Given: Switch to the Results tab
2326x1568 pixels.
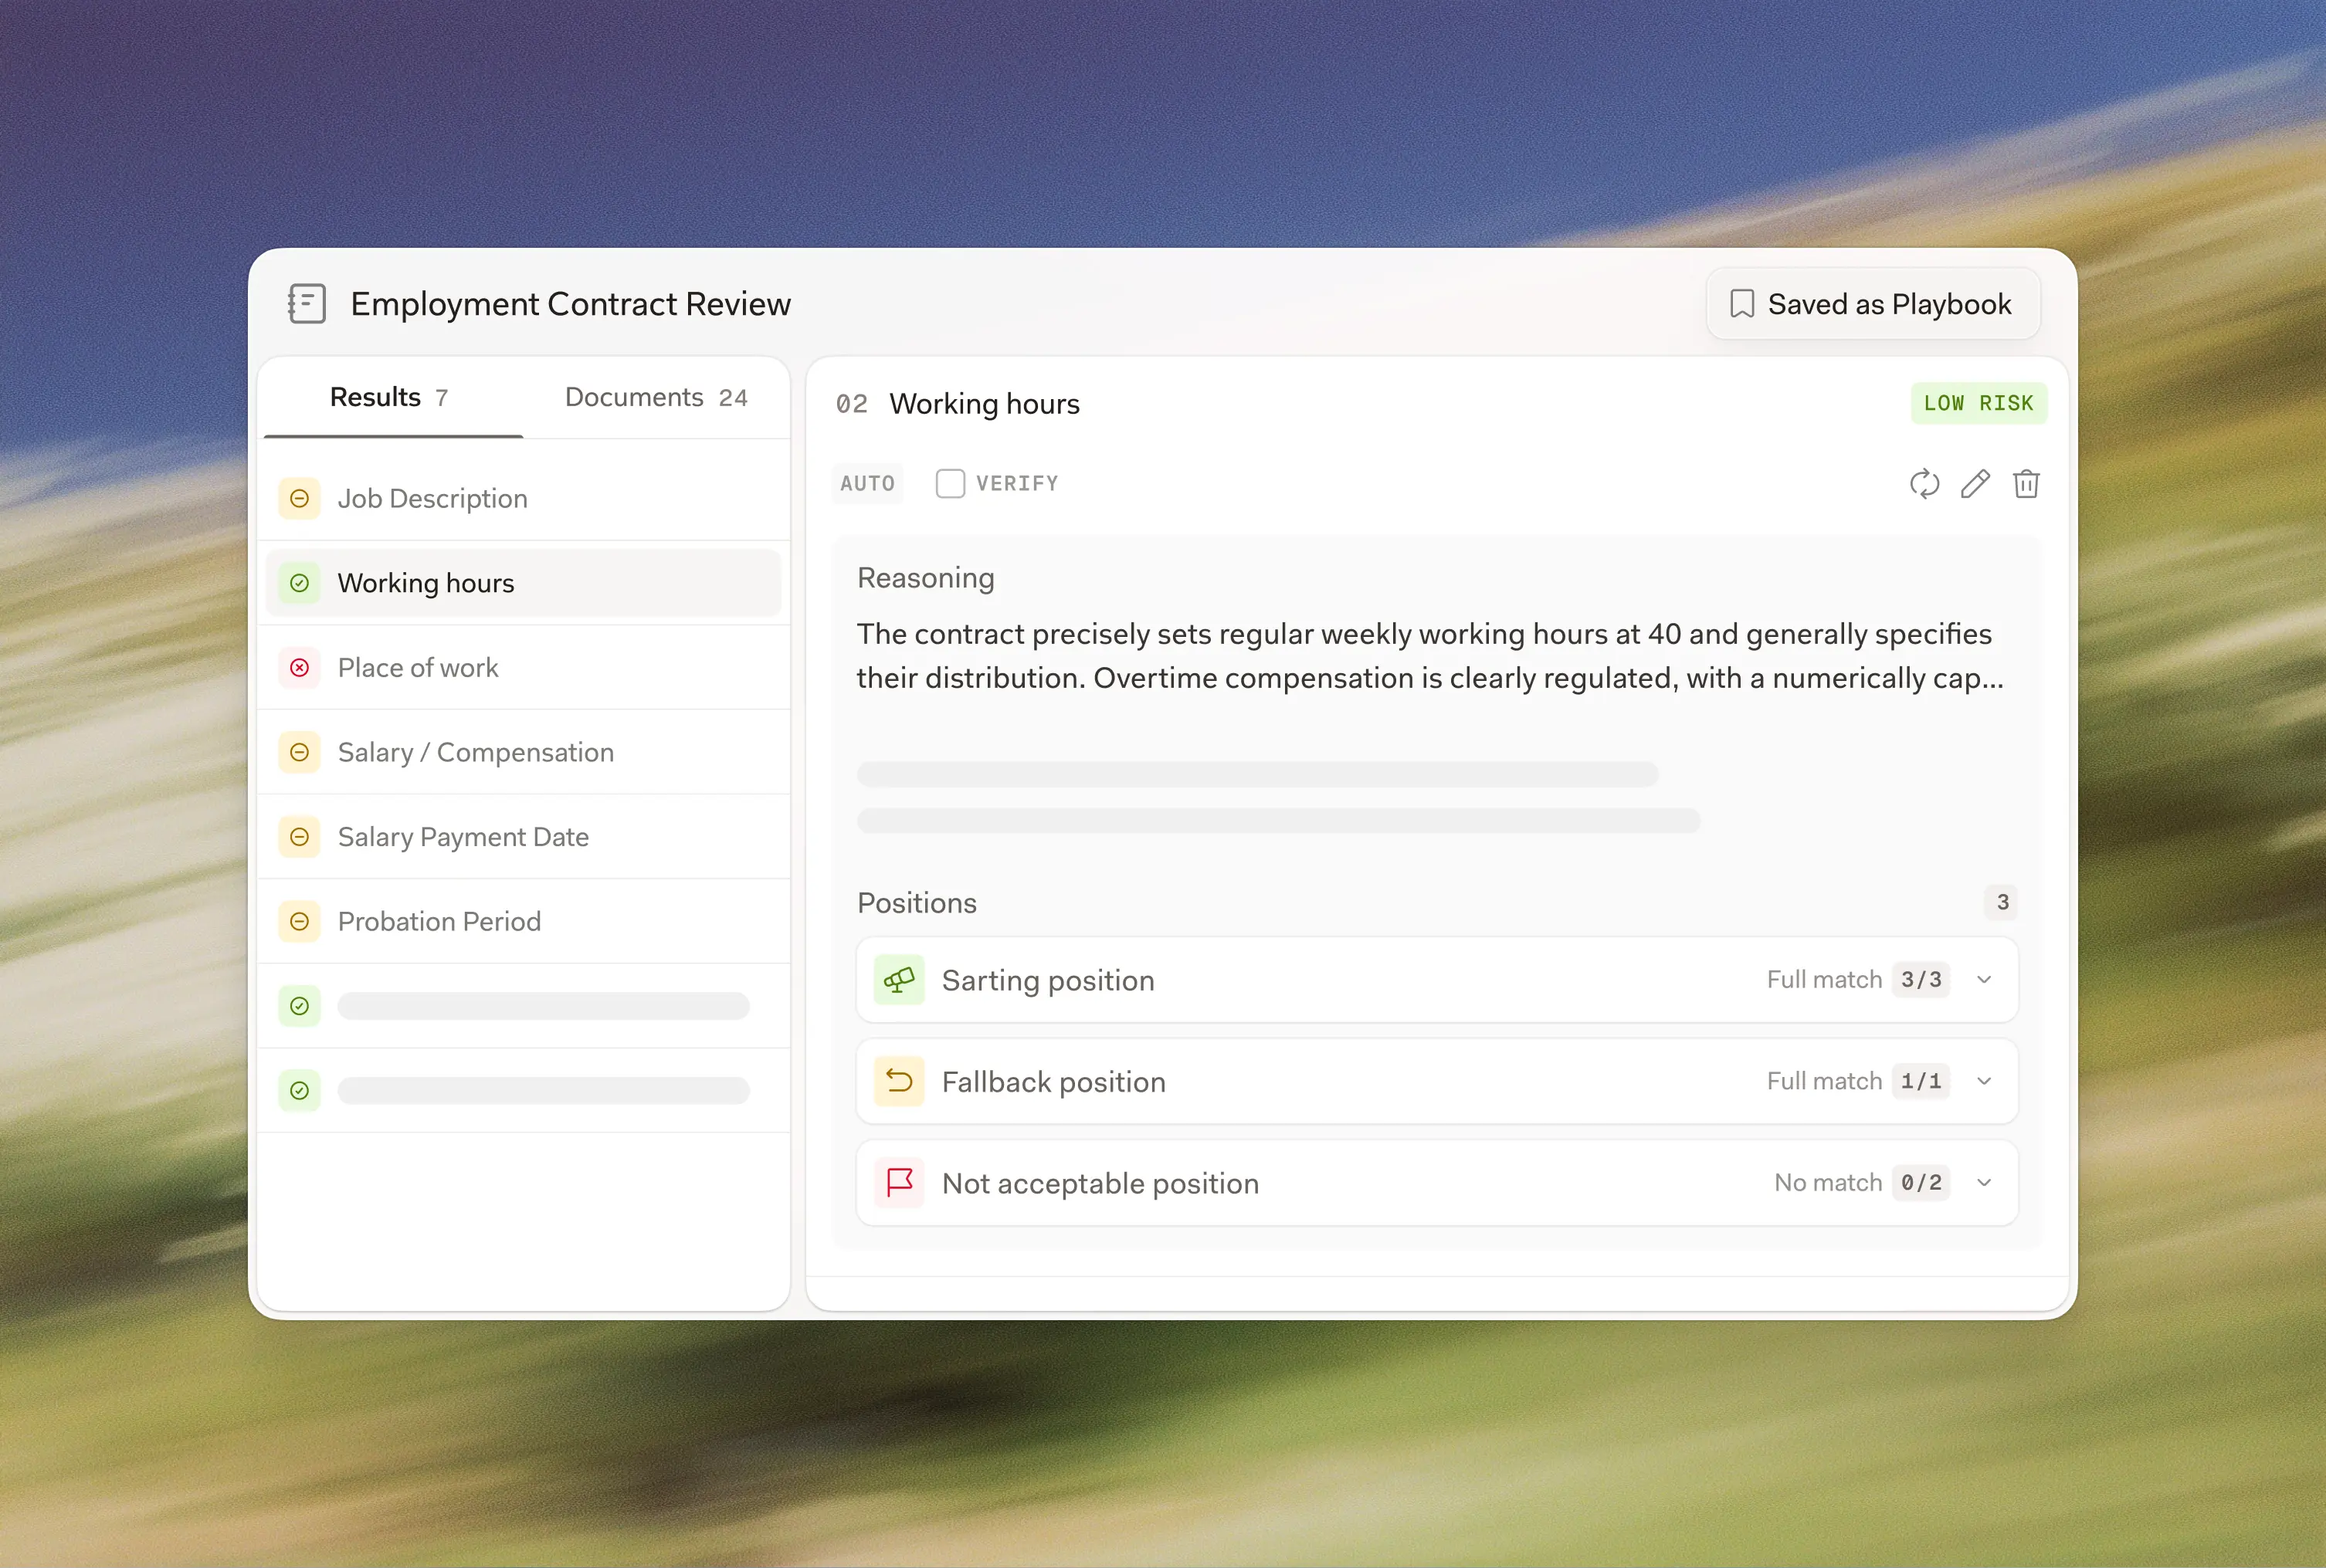Looking at the screenshot, I should click(x=390, y=398).
